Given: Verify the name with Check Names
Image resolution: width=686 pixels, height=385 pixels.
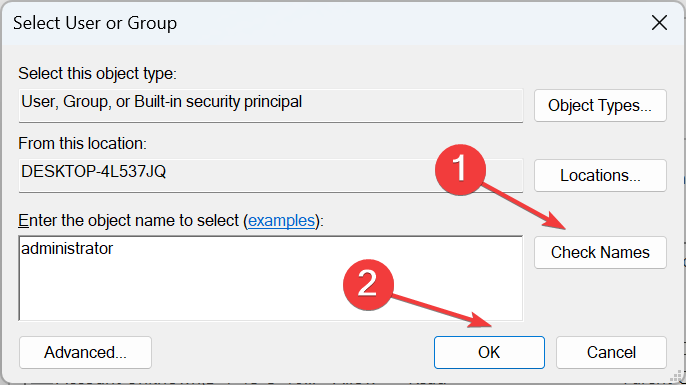Looking at the screenshot, I should click(x=600, y=252).
